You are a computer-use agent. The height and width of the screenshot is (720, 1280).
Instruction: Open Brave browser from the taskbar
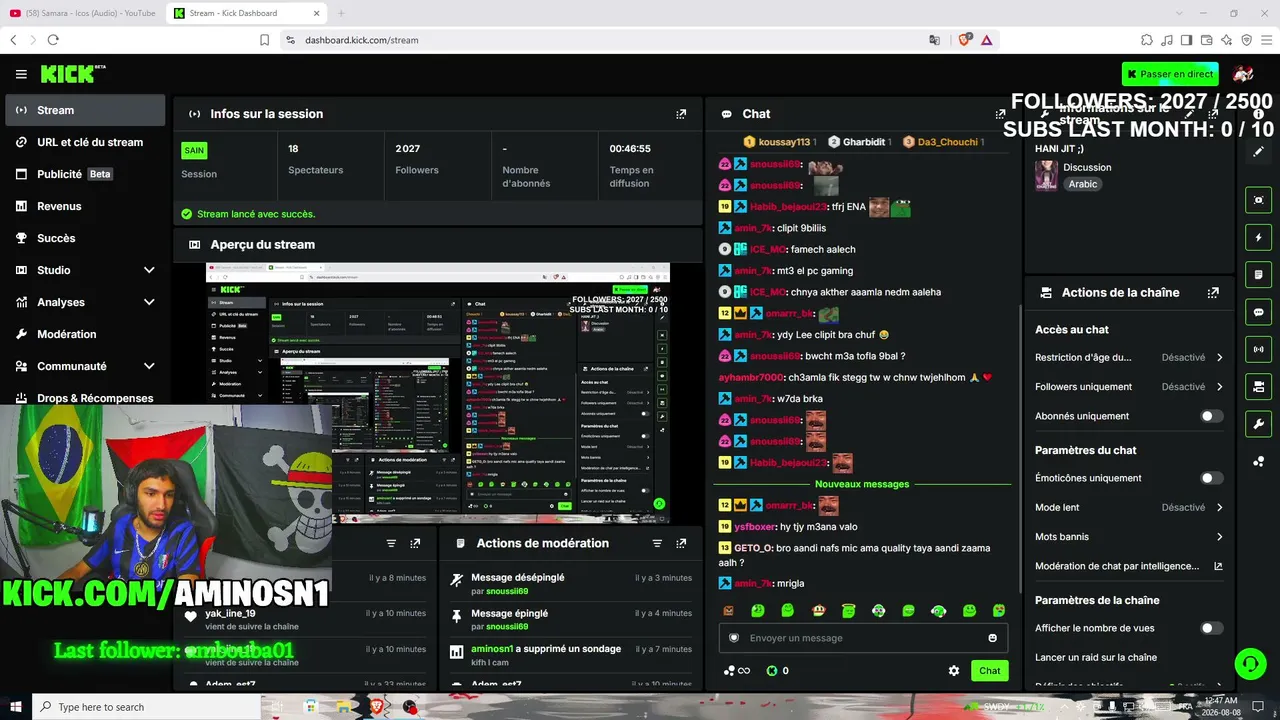(x=378, y=707)
